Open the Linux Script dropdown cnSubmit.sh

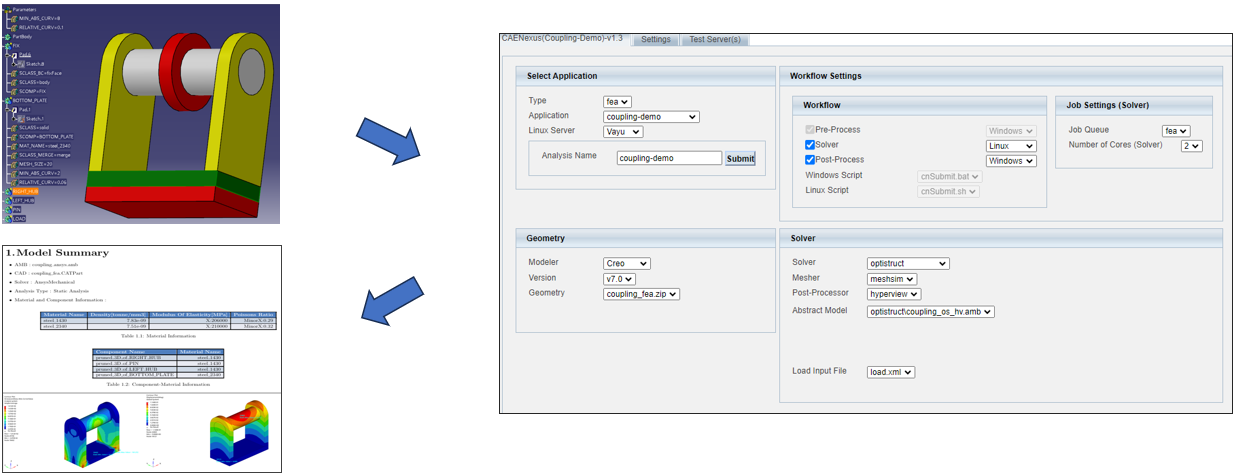pos(949,191)
